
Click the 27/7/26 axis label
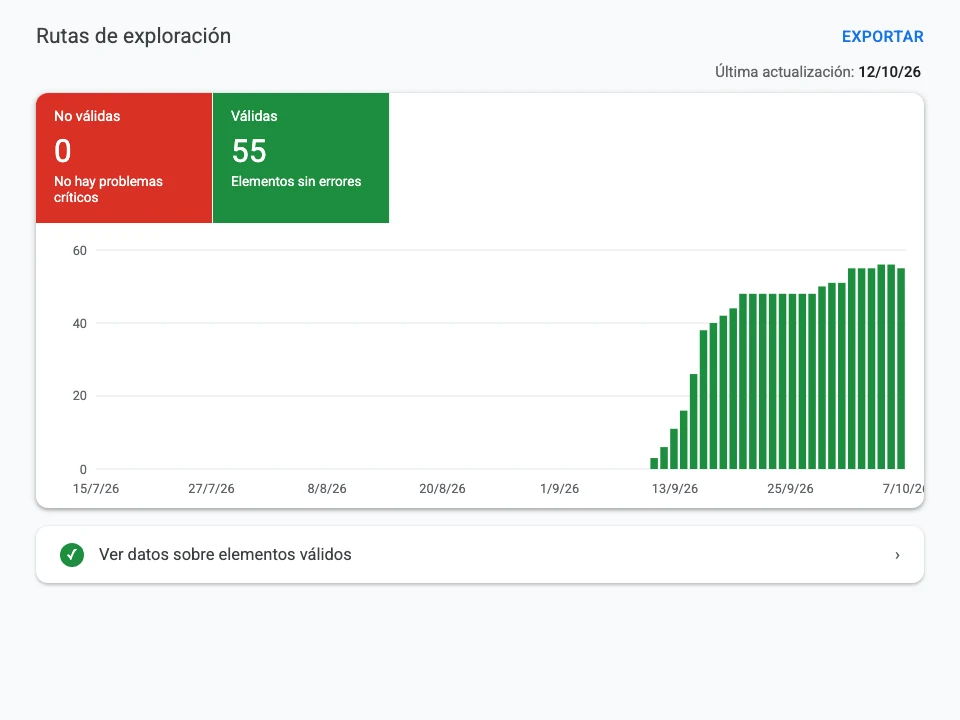click(211, 489)
